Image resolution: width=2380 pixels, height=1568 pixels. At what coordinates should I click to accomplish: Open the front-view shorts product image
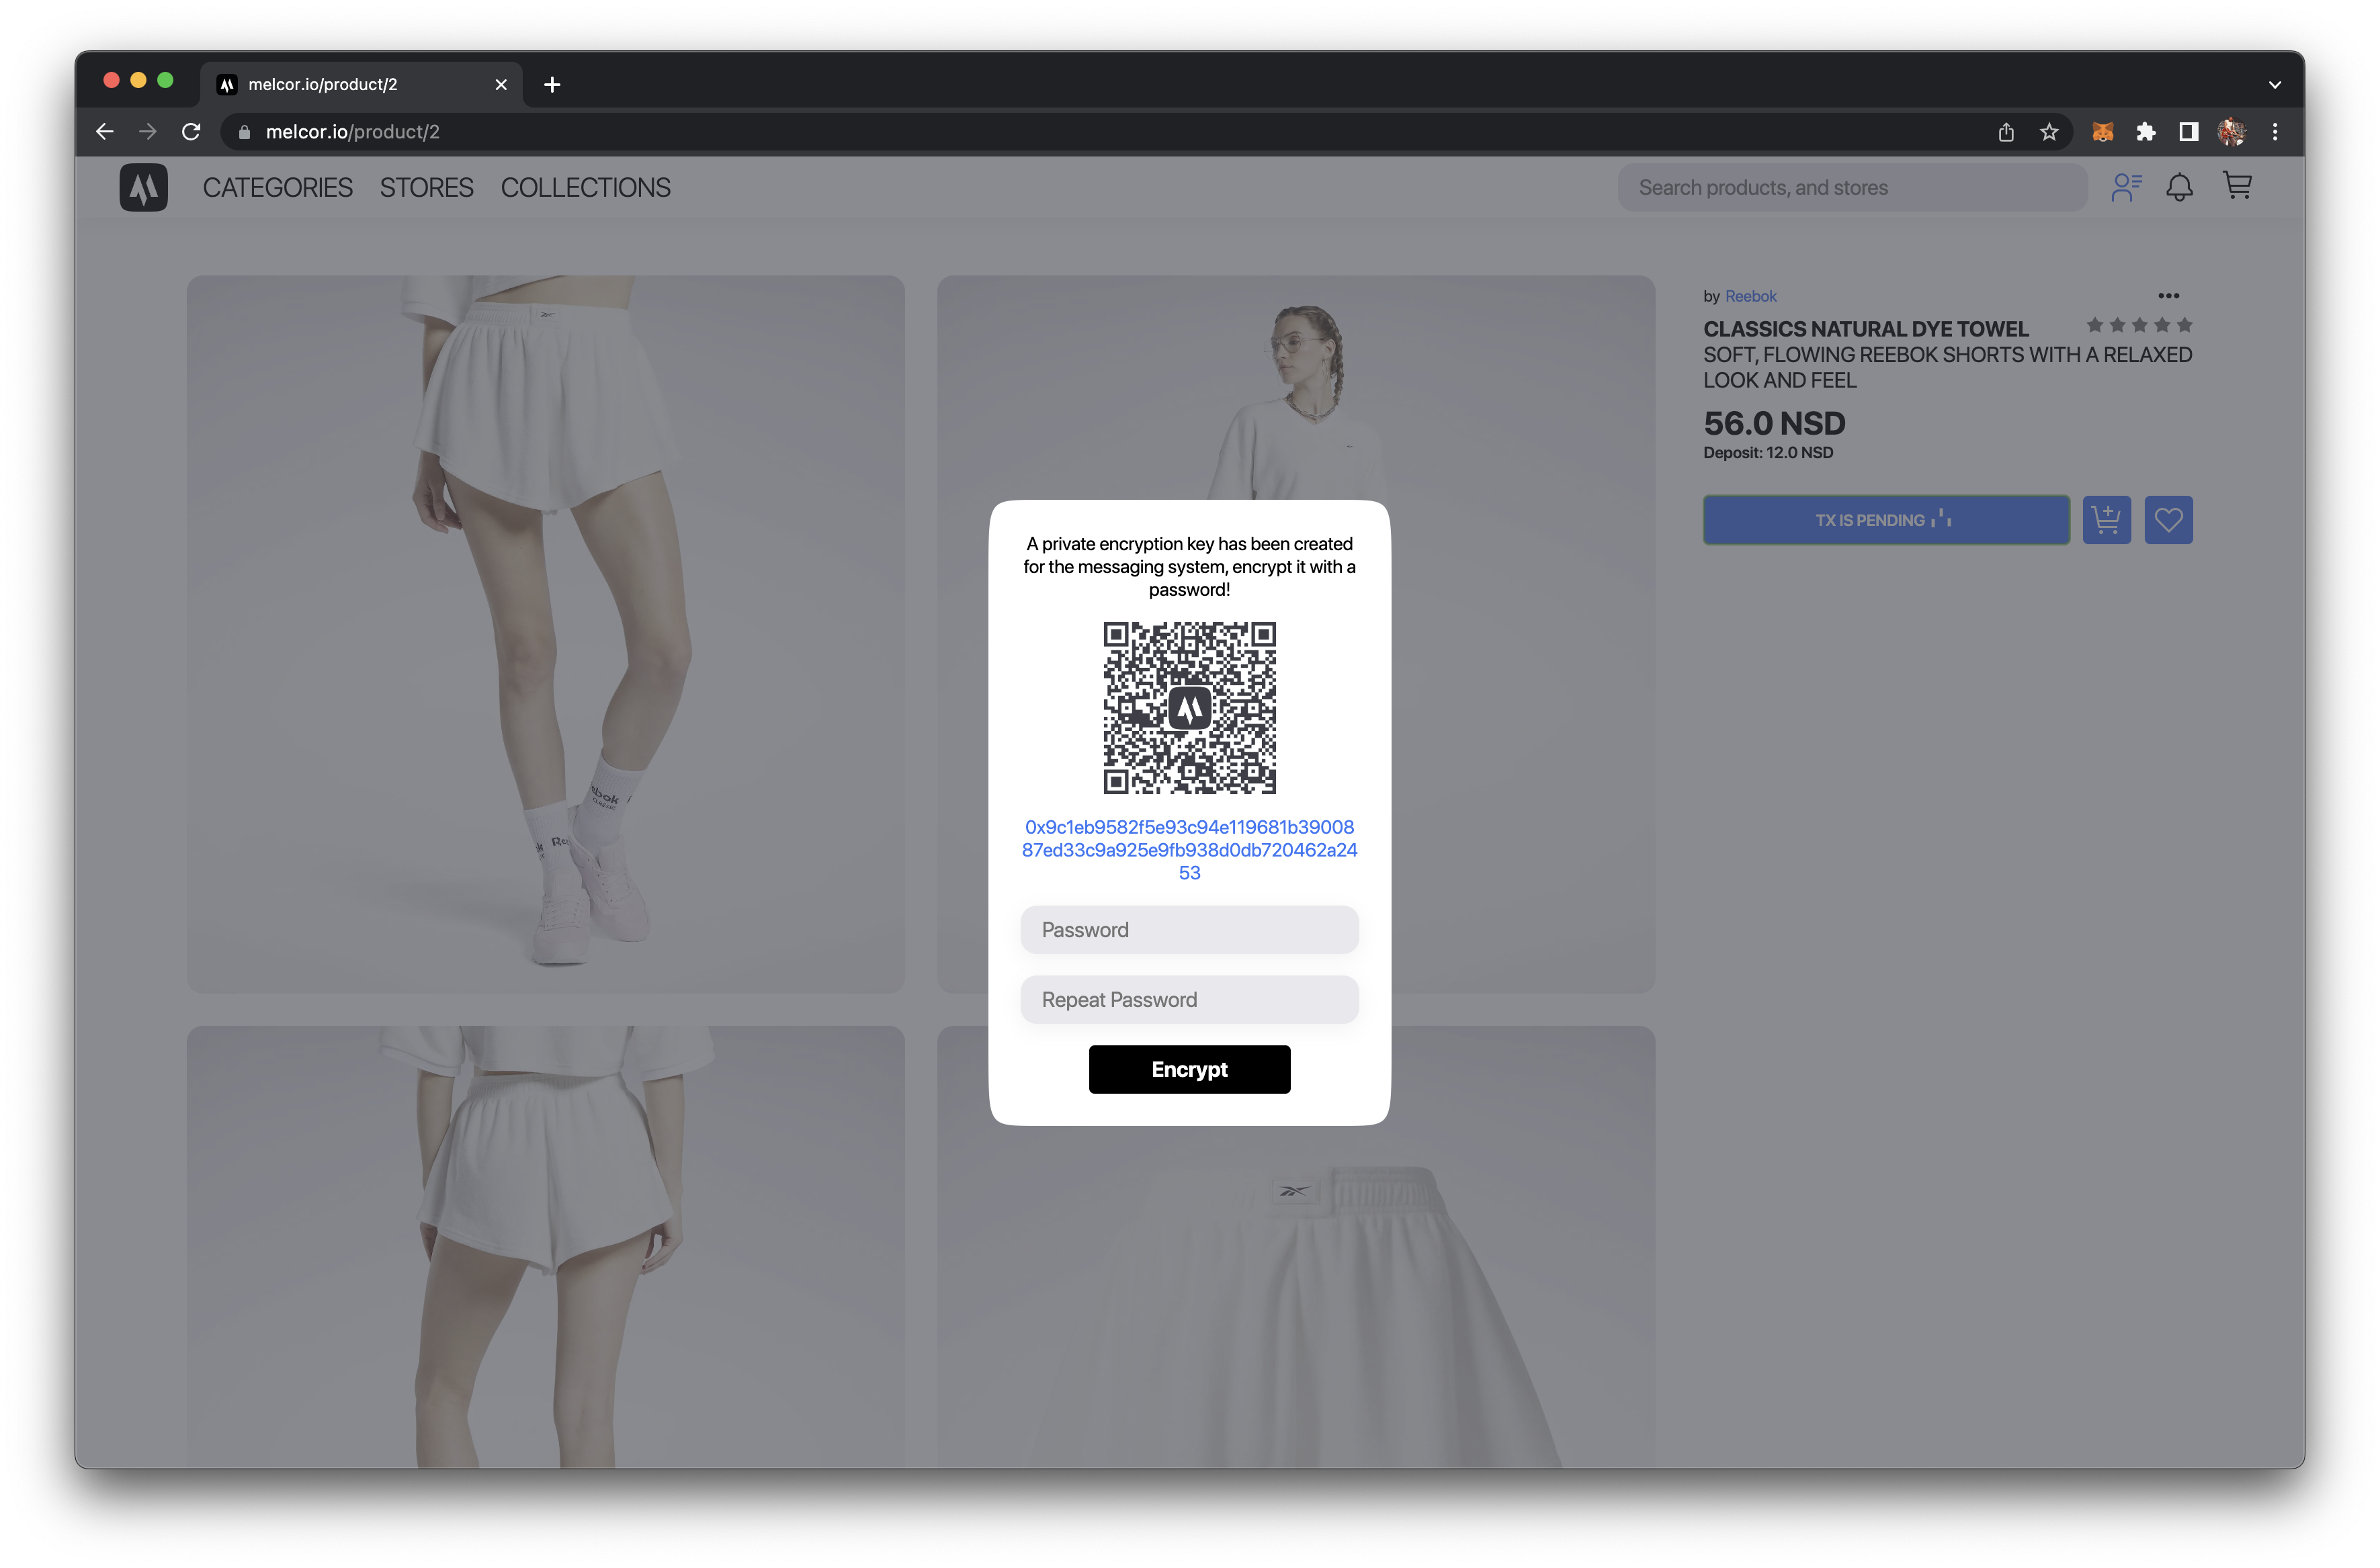[545, 634]
